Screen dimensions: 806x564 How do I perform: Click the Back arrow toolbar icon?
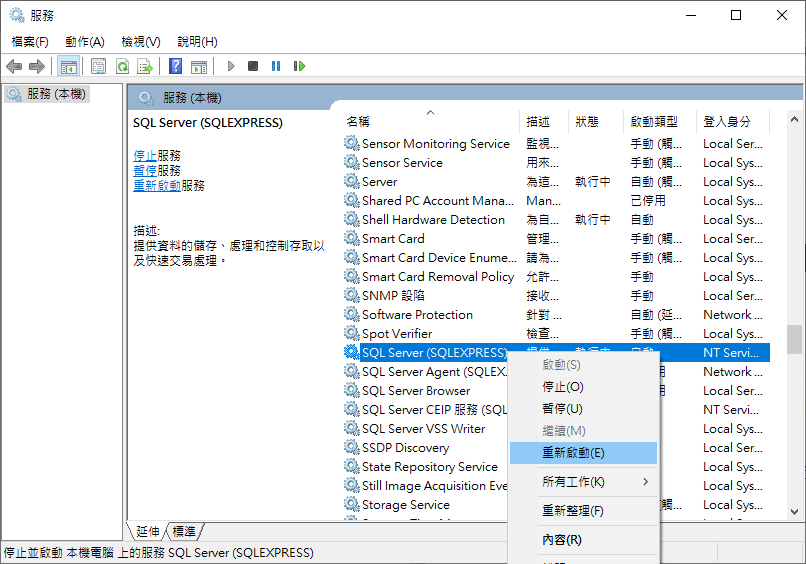14,66
